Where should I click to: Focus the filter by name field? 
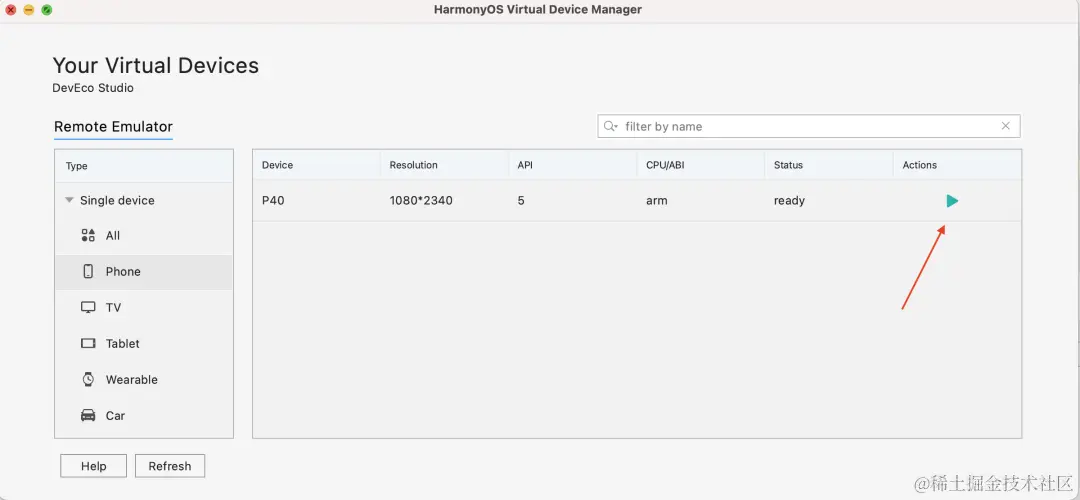click(x=809, y=126)
